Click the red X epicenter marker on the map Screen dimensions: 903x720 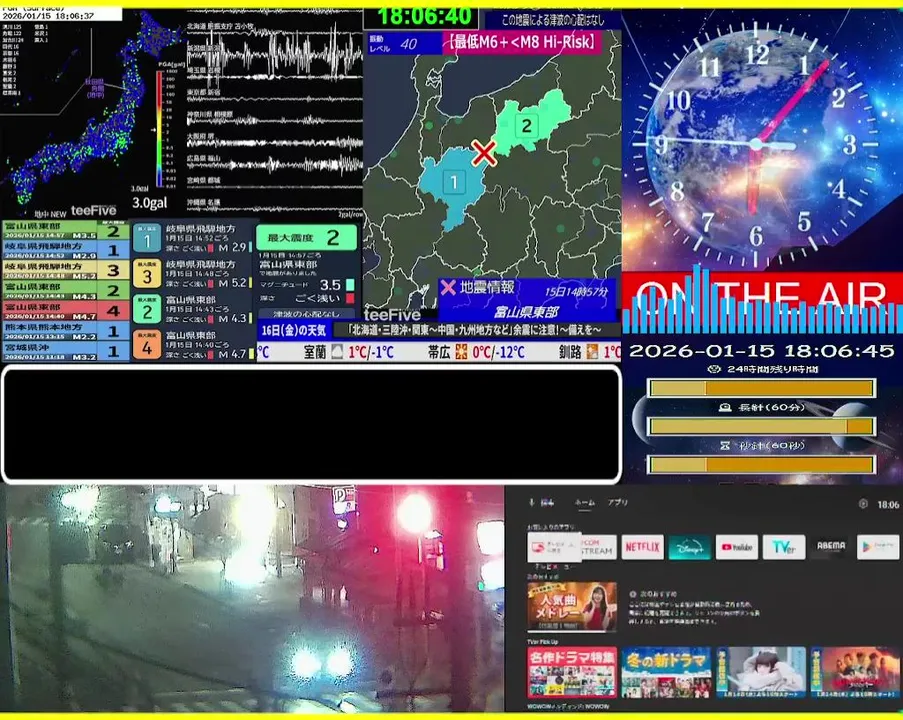click(x=484, y=153)
